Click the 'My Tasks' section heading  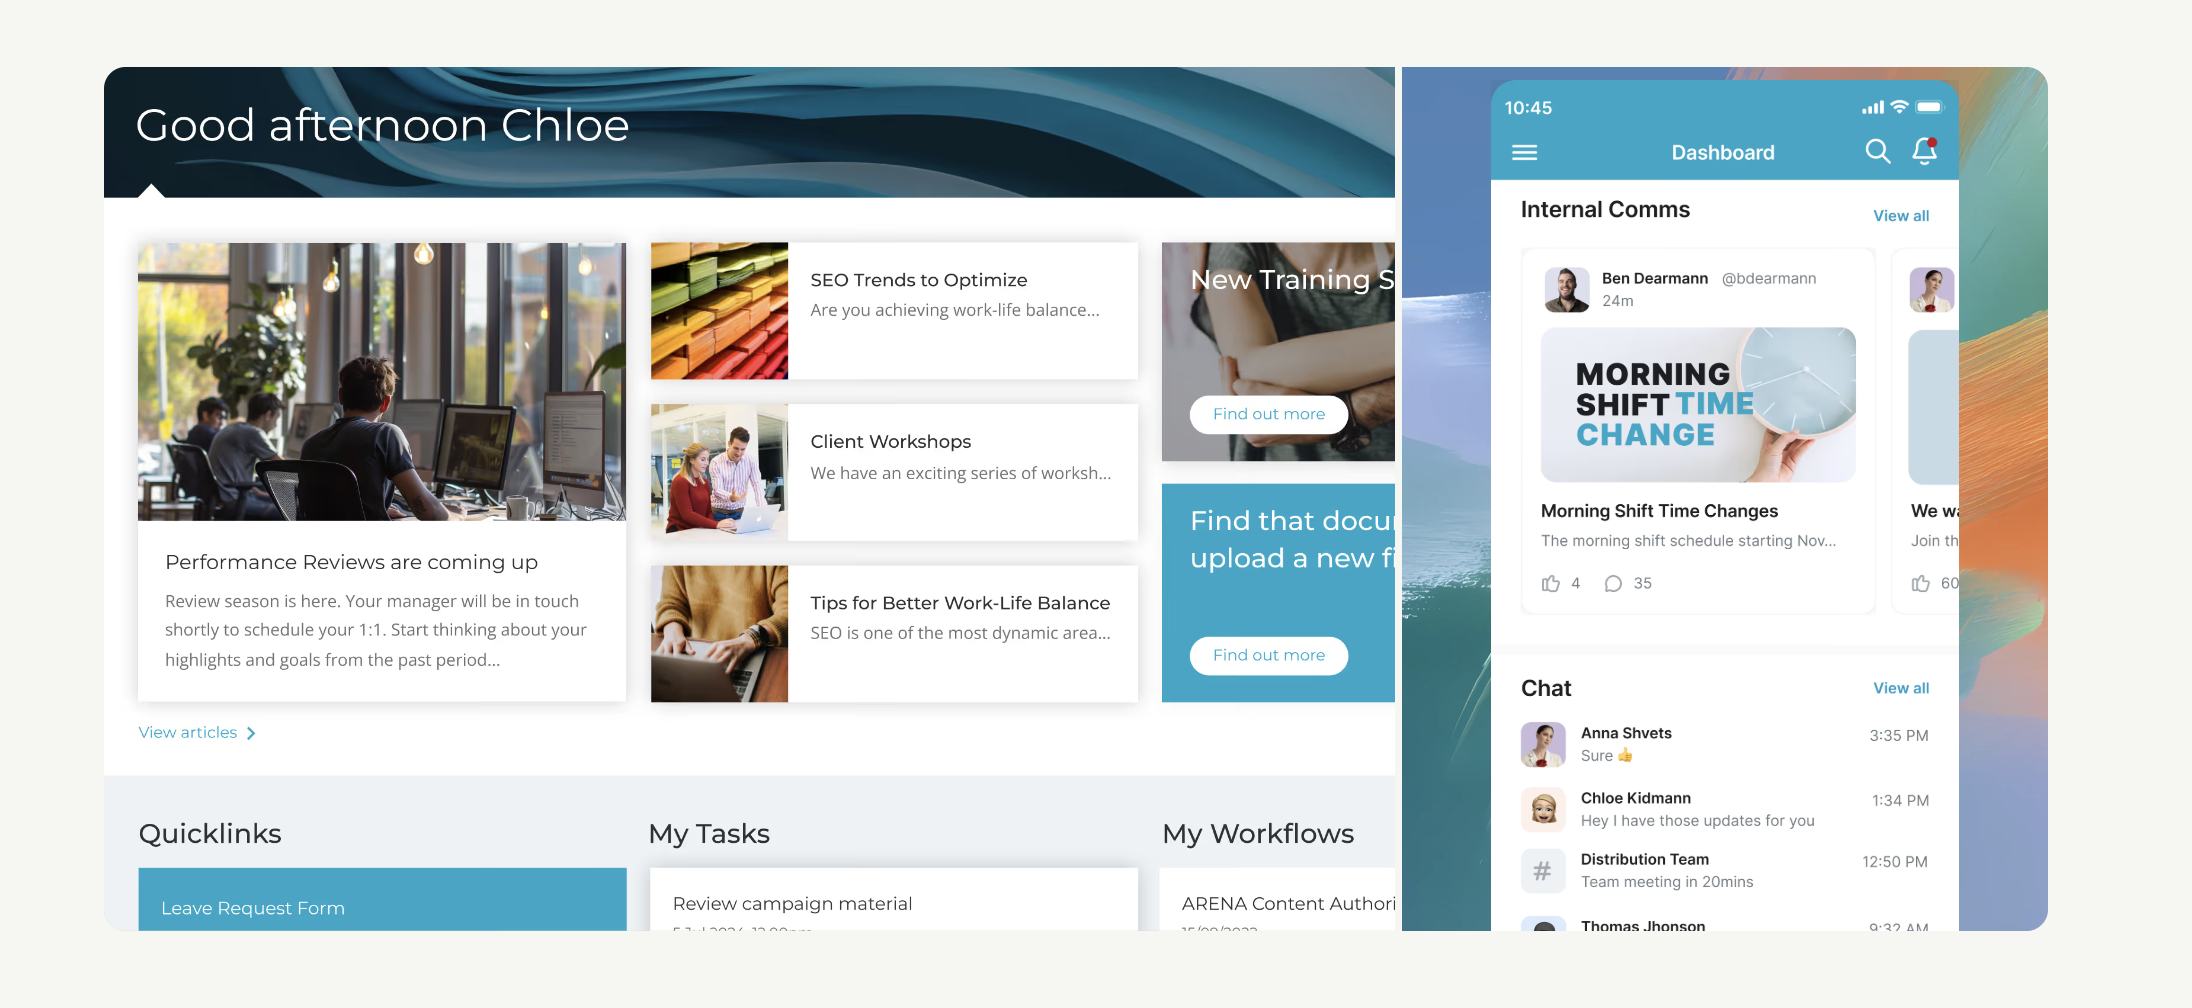pos(709,834)
